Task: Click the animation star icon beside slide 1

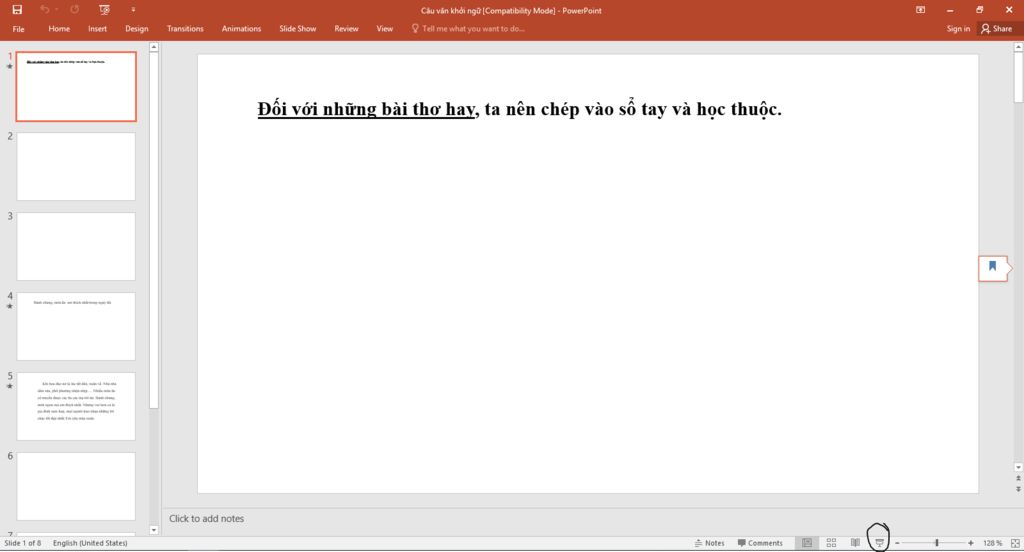Action: (9, 67)
